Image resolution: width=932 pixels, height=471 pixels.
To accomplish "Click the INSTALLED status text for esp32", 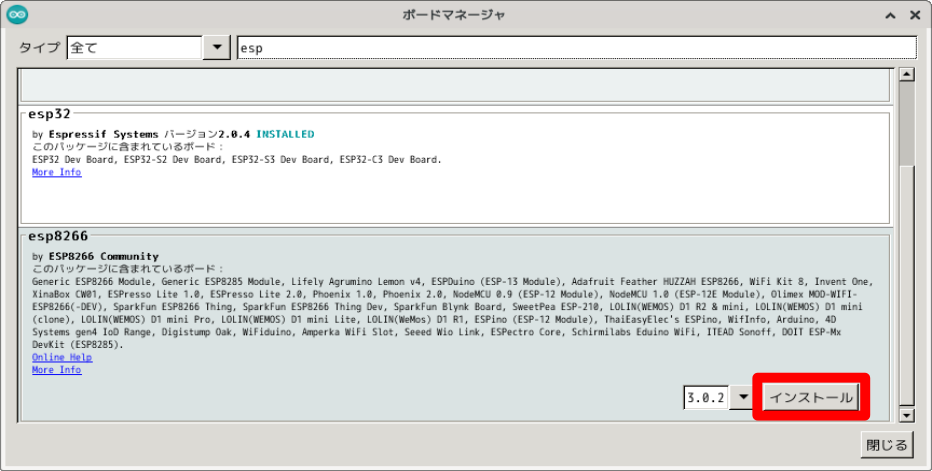I will (x=285, y=134).
